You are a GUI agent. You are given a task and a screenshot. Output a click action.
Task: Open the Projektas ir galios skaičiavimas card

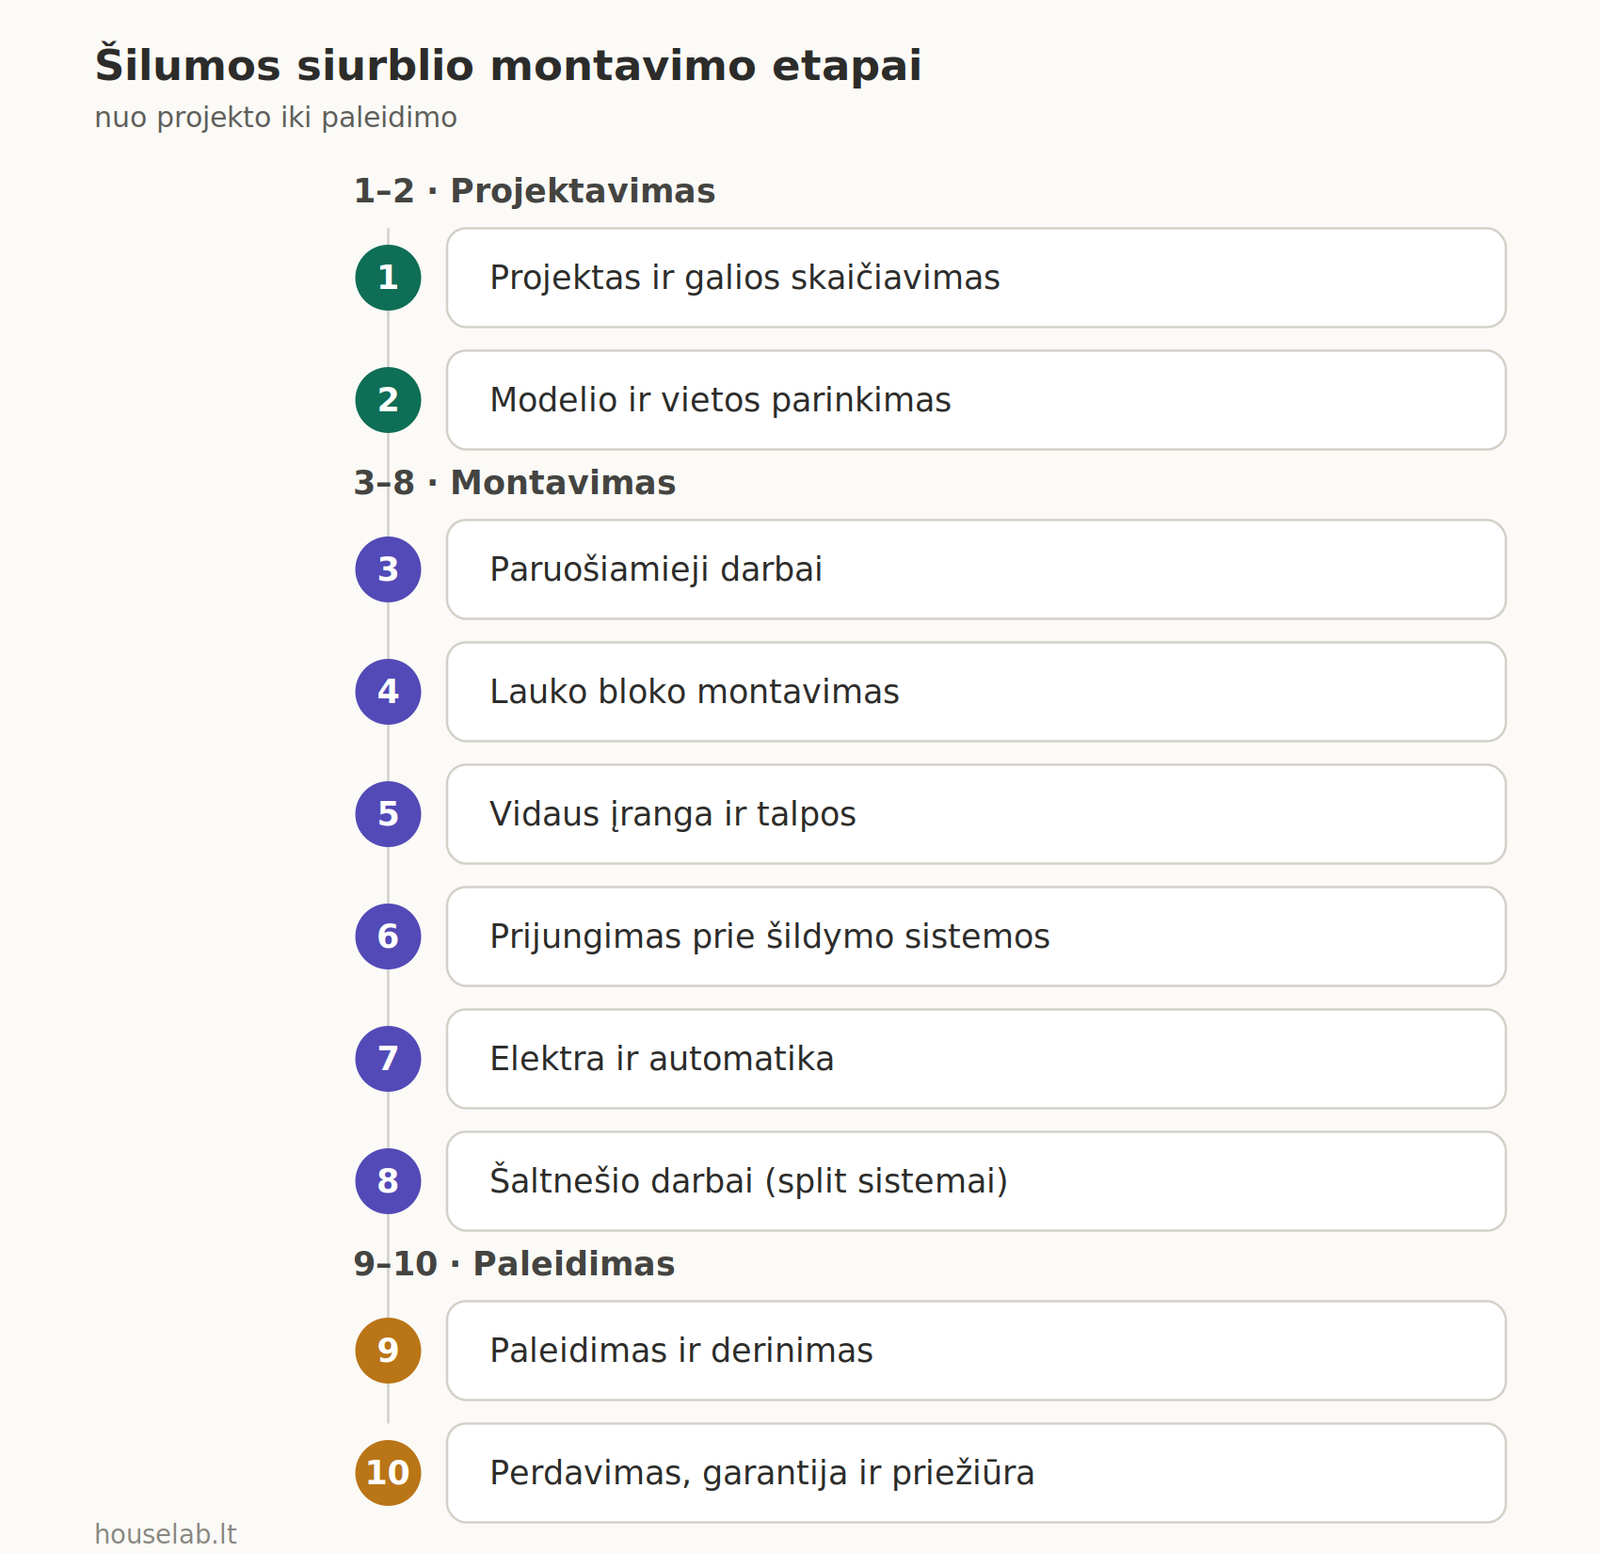976,277
